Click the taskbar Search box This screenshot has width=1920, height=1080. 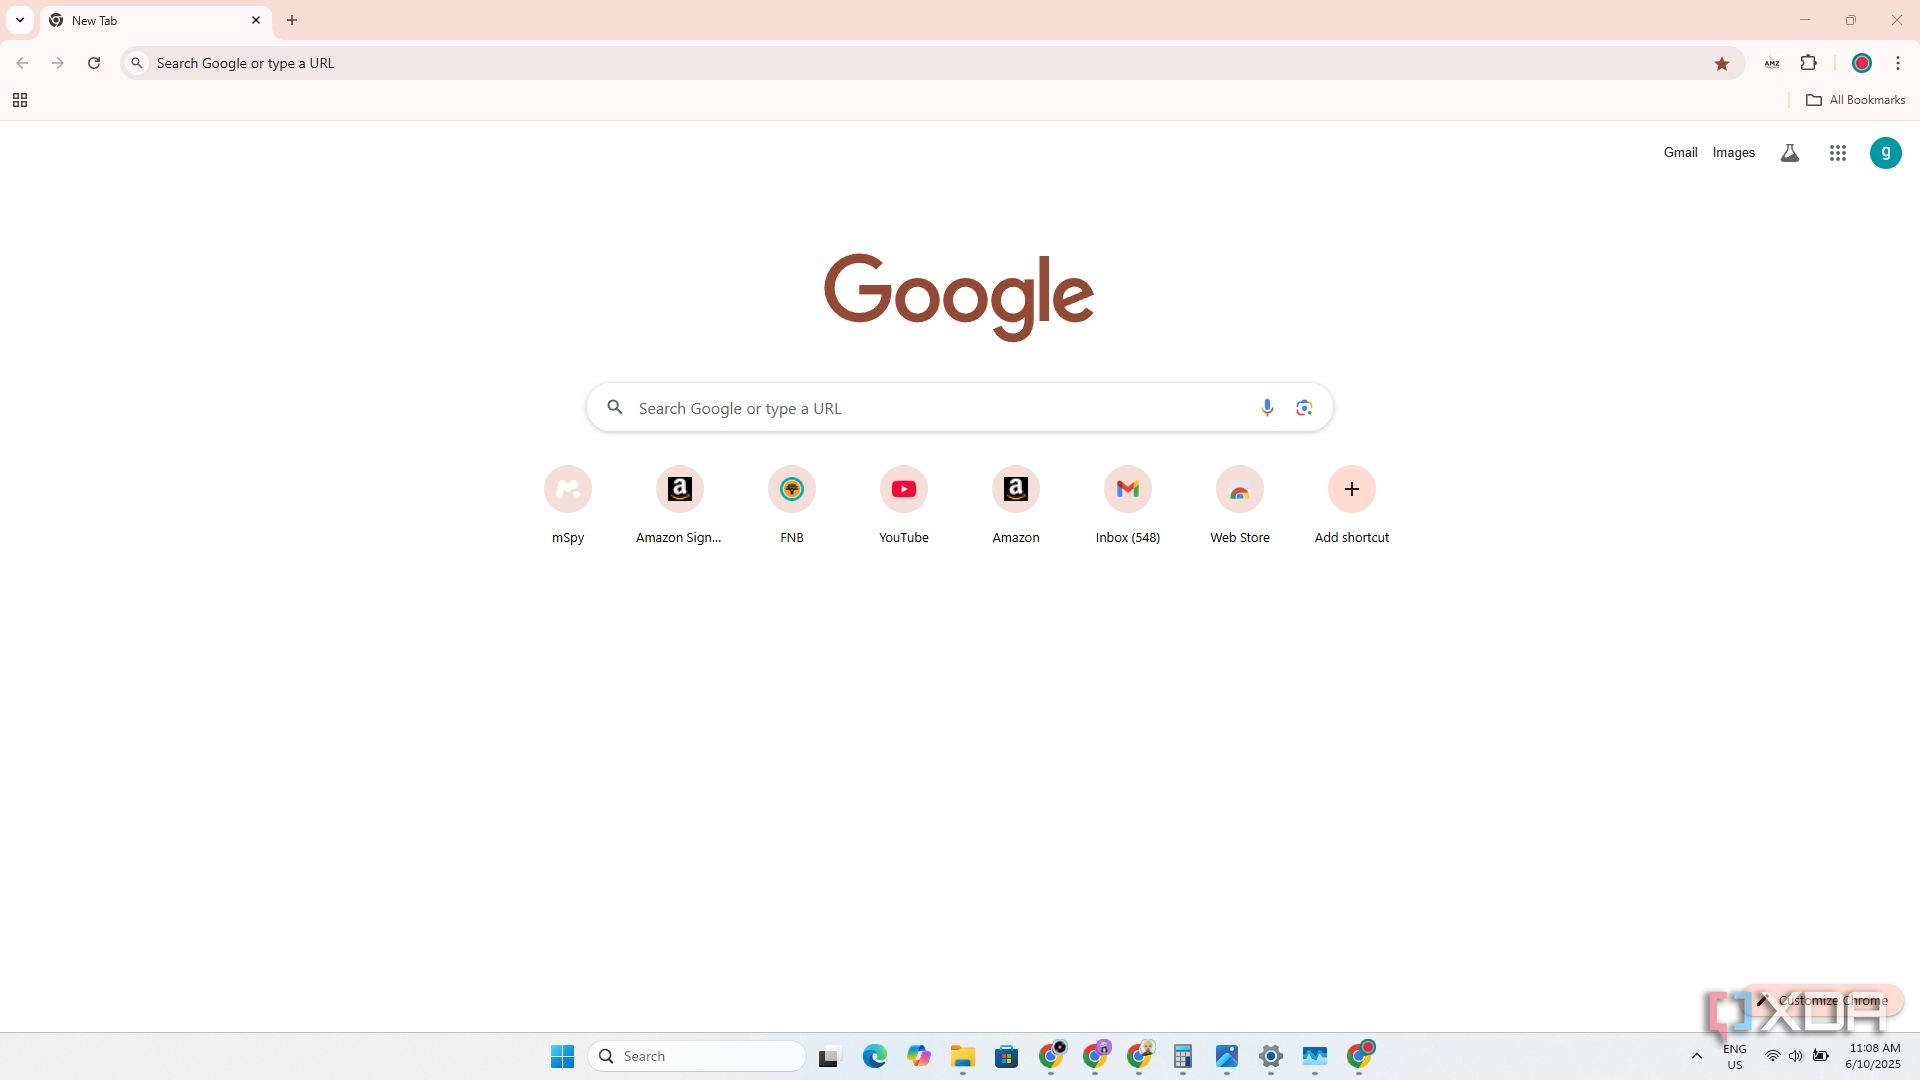pos(697,1056)
